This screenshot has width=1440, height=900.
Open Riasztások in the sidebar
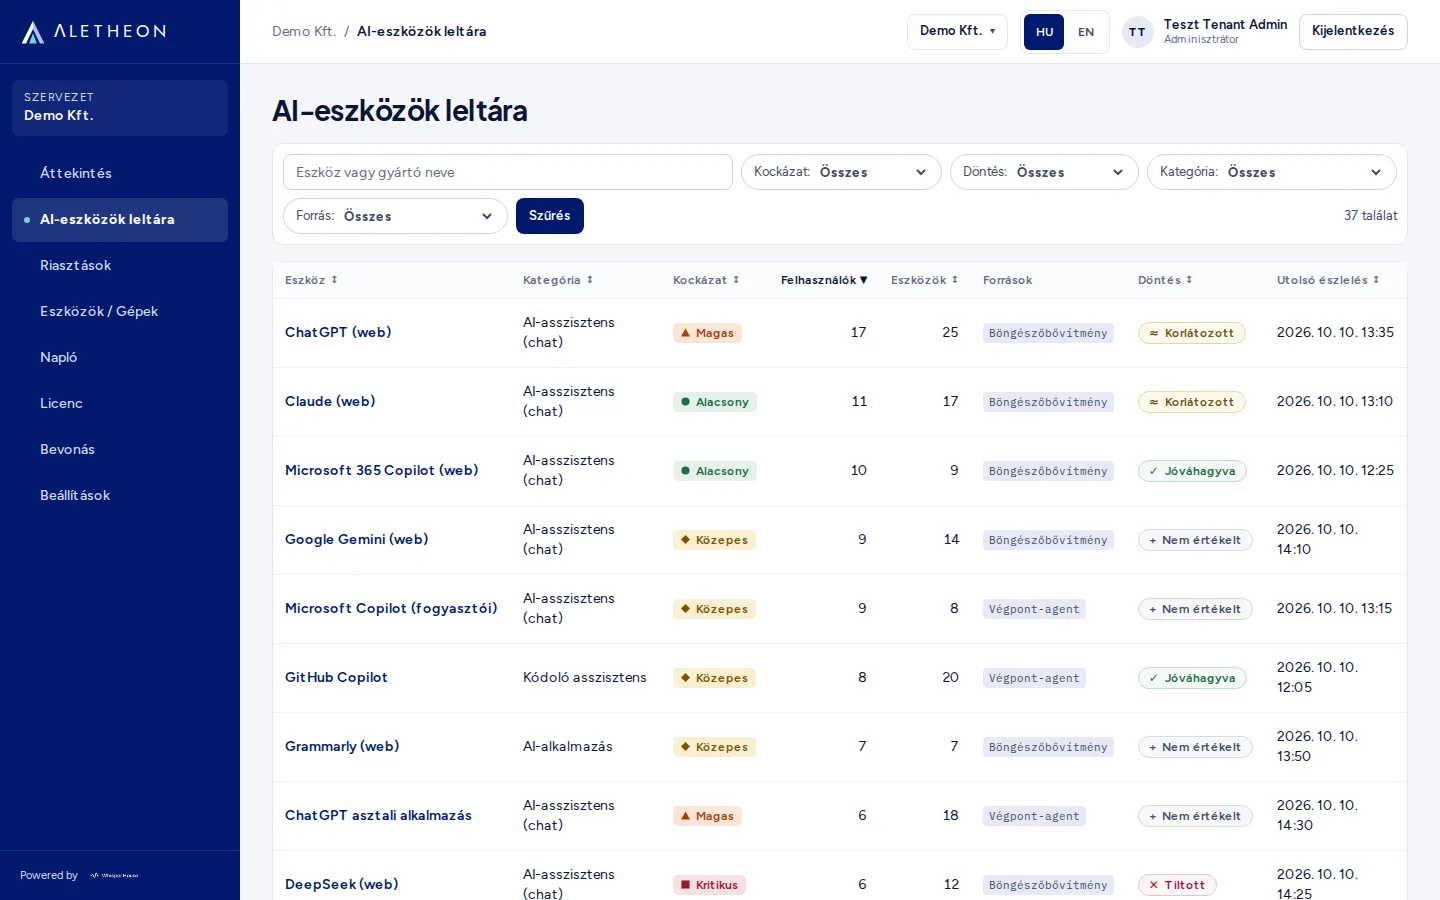[x=120, y=266]
